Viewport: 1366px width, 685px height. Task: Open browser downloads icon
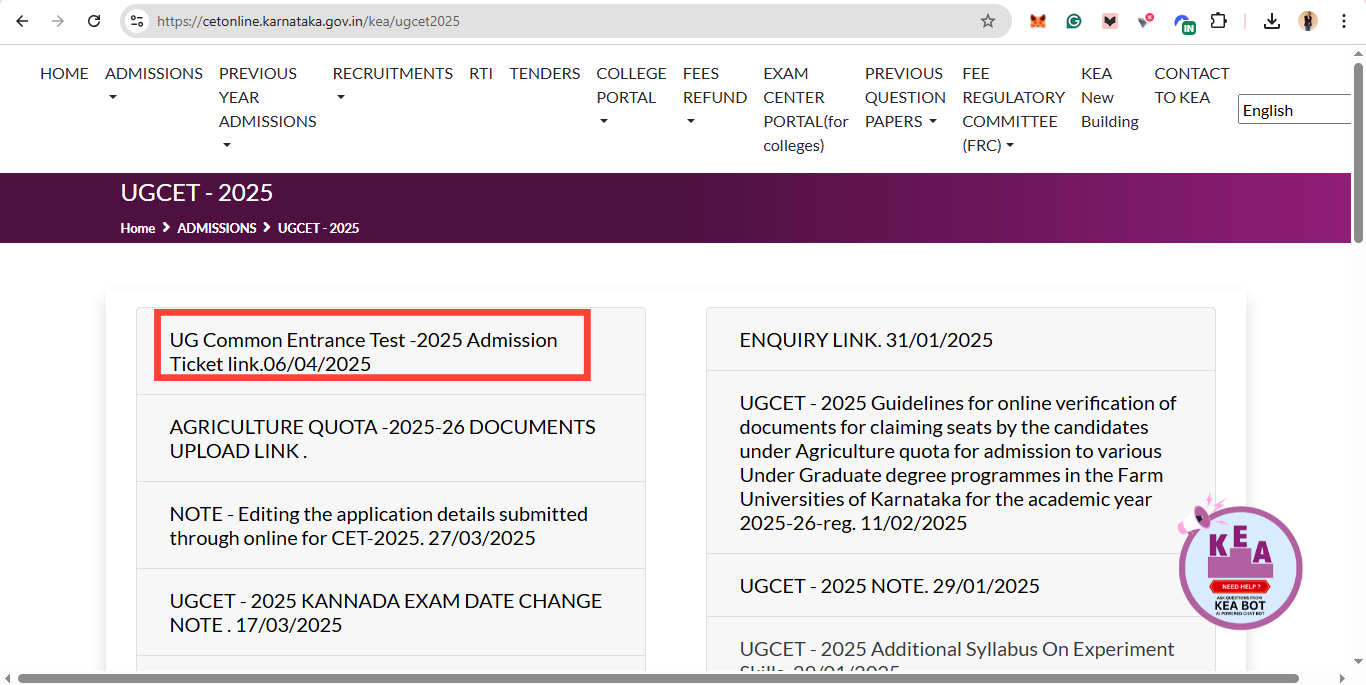(x=1272, y=21)
